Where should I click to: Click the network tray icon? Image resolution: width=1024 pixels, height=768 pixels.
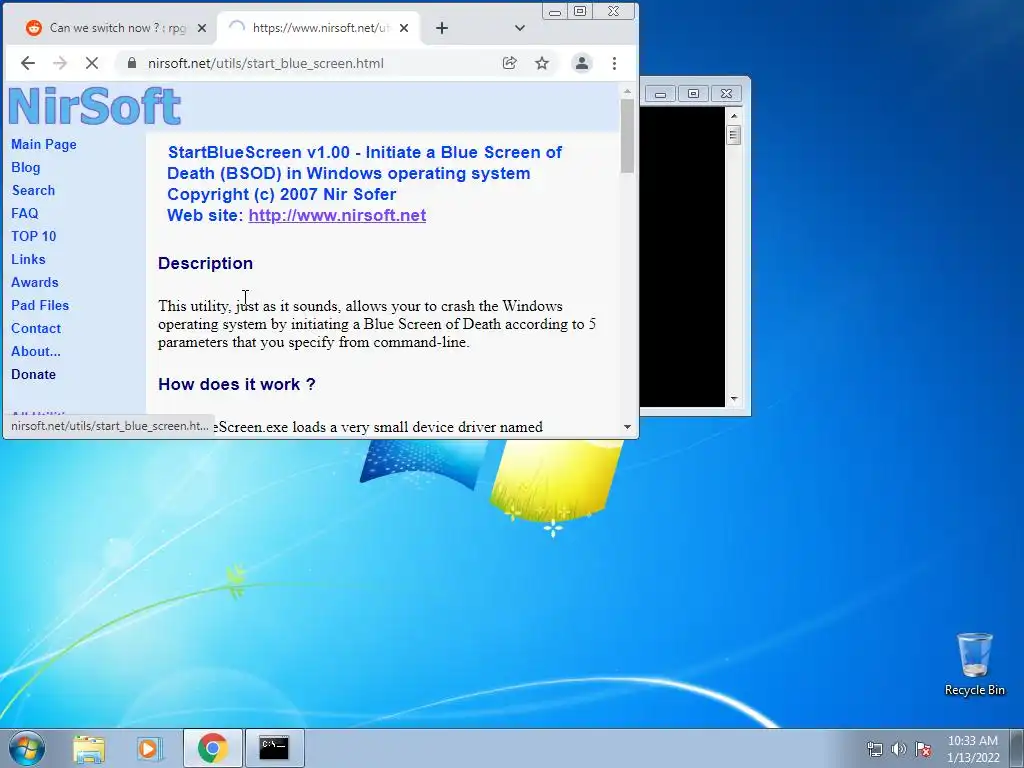tap(874, 749)
